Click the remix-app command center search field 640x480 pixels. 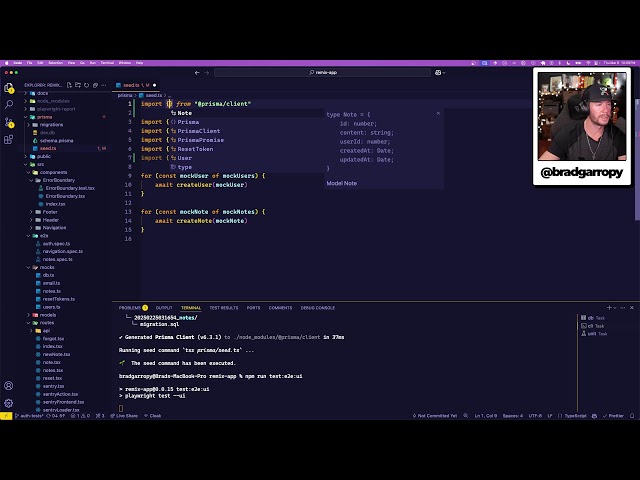[x=322, y=73]
